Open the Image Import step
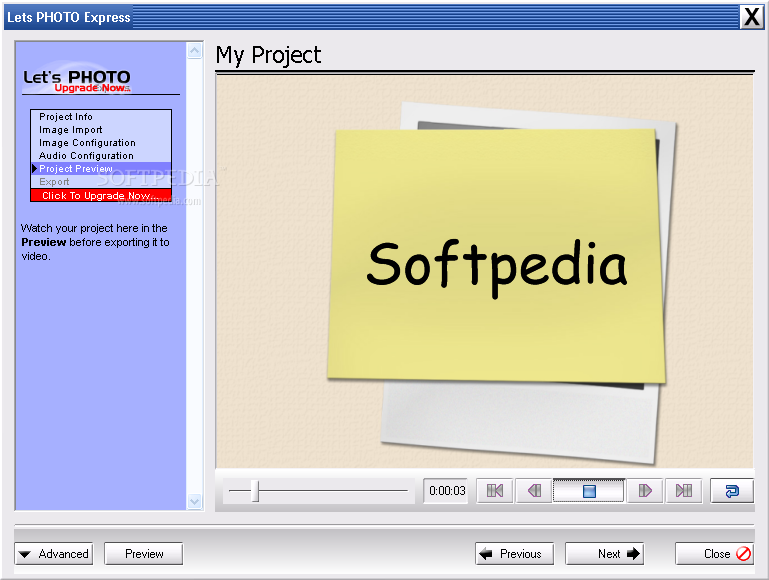Screen dimensions: 769x580 pyautogui.click(x=101, y=130)
